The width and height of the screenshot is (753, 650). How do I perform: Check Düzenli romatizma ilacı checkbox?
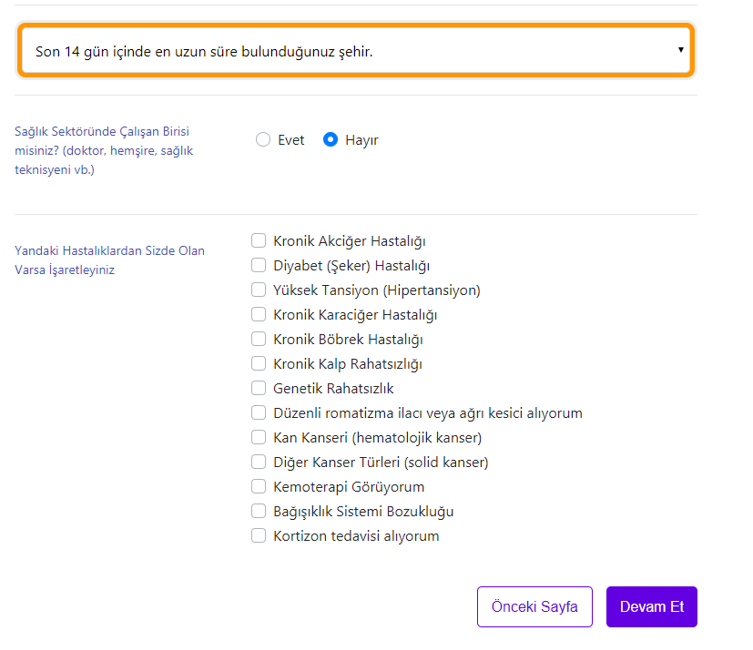pyautogui.click(x=259, y=413)
